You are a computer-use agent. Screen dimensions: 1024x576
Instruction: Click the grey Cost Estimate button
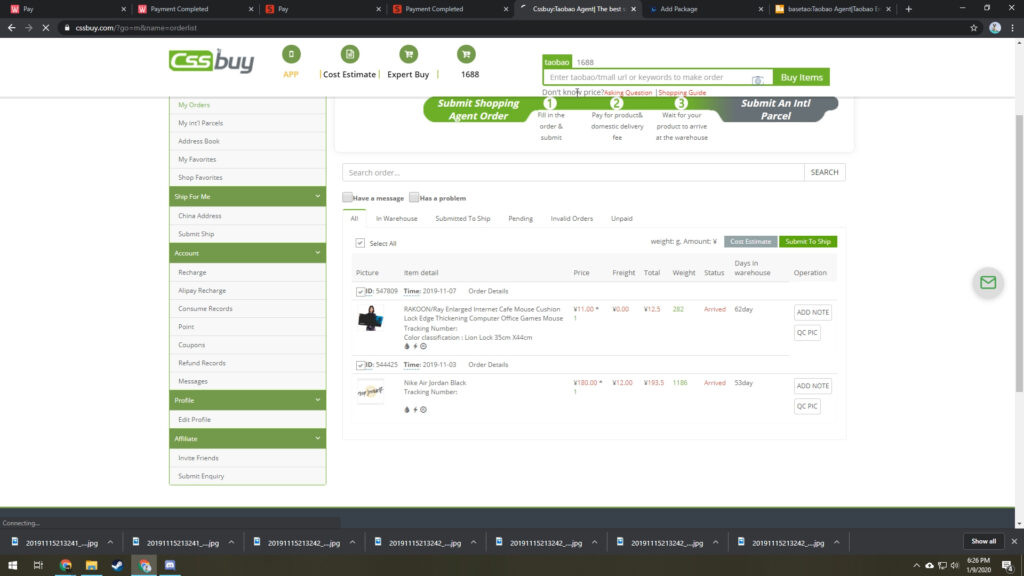(750, 242)
